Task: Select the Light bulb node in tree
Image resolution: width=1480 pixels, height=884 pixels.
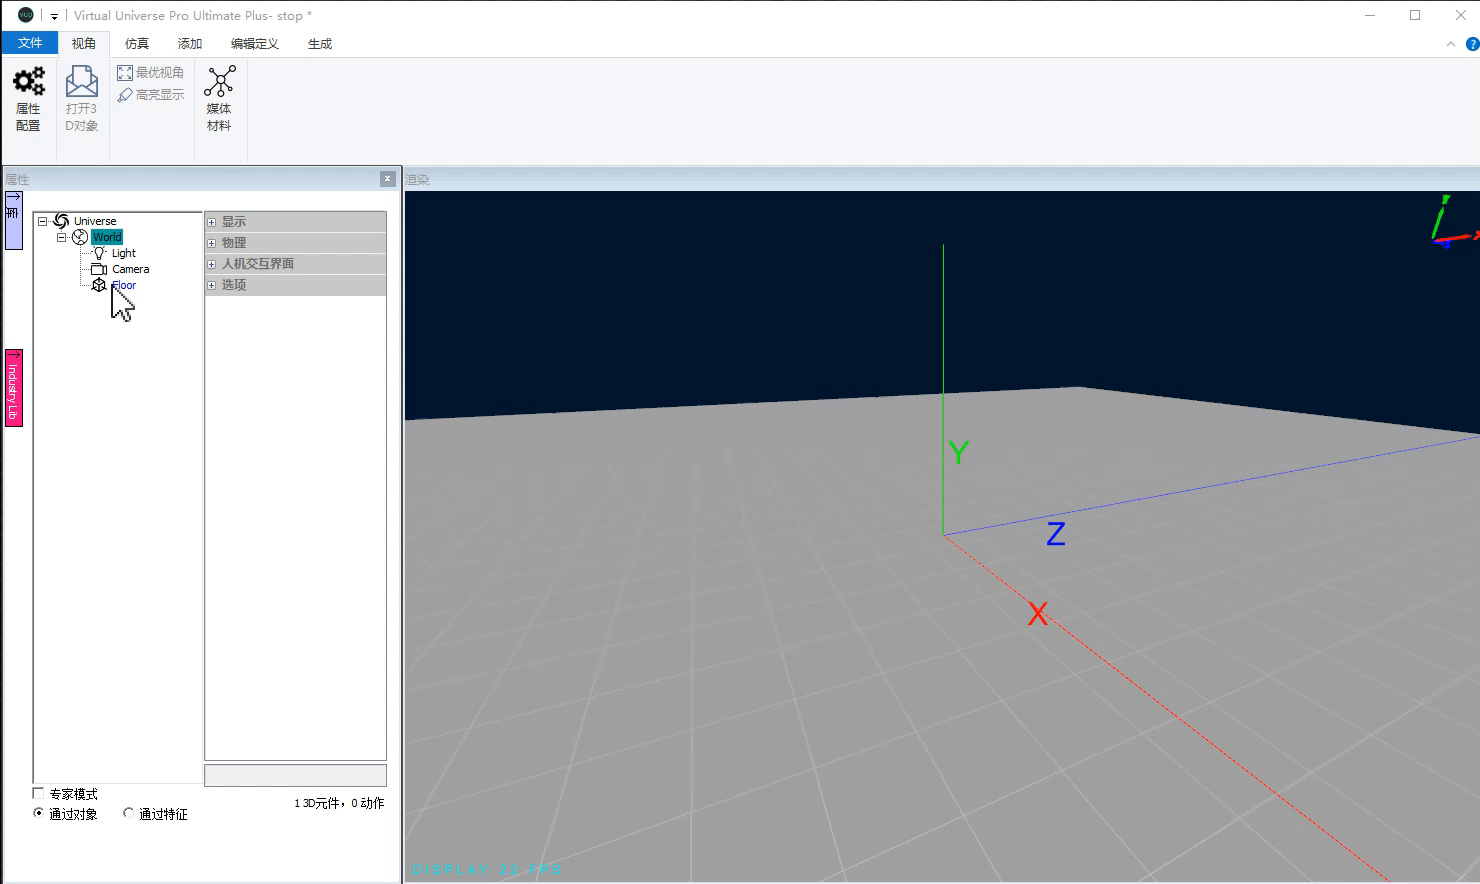Action: tap(99, 253)
